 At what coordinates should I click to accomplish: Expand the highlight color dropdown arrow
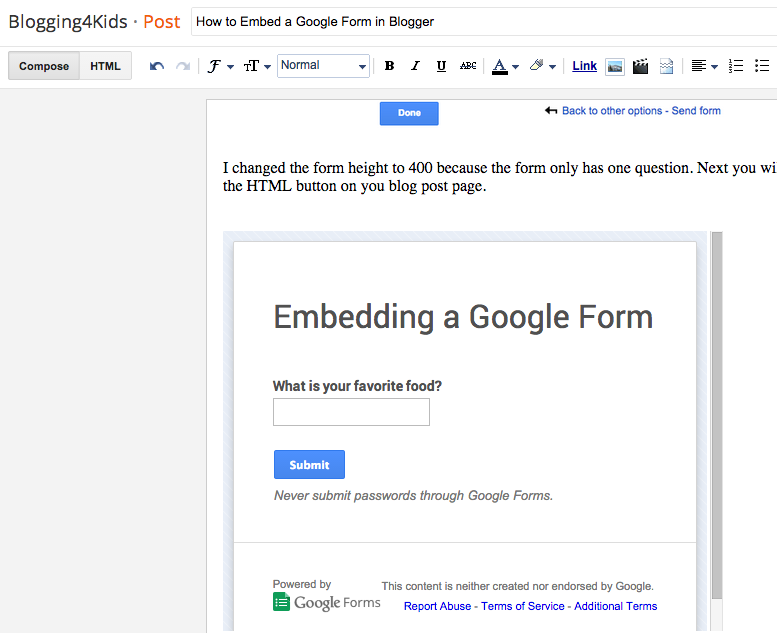click(x=553, y=67)
